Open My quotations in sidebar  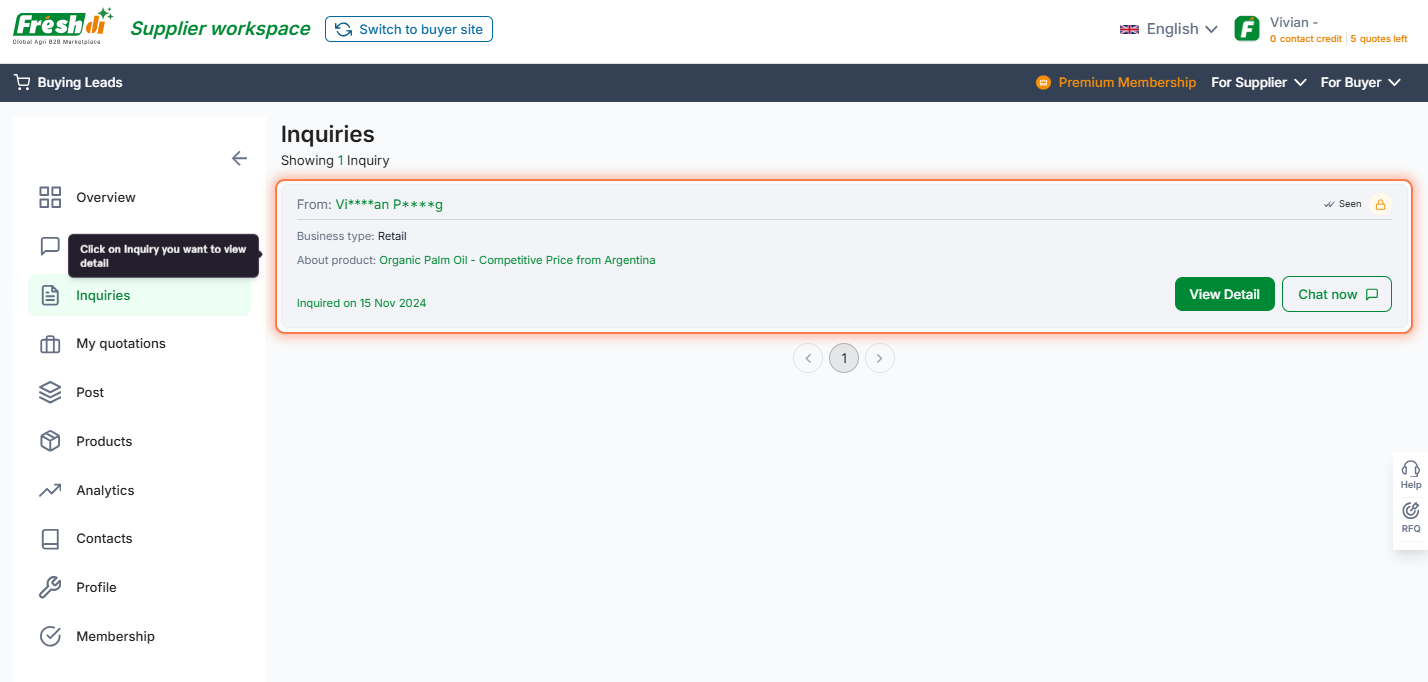(x=120, y=344)
